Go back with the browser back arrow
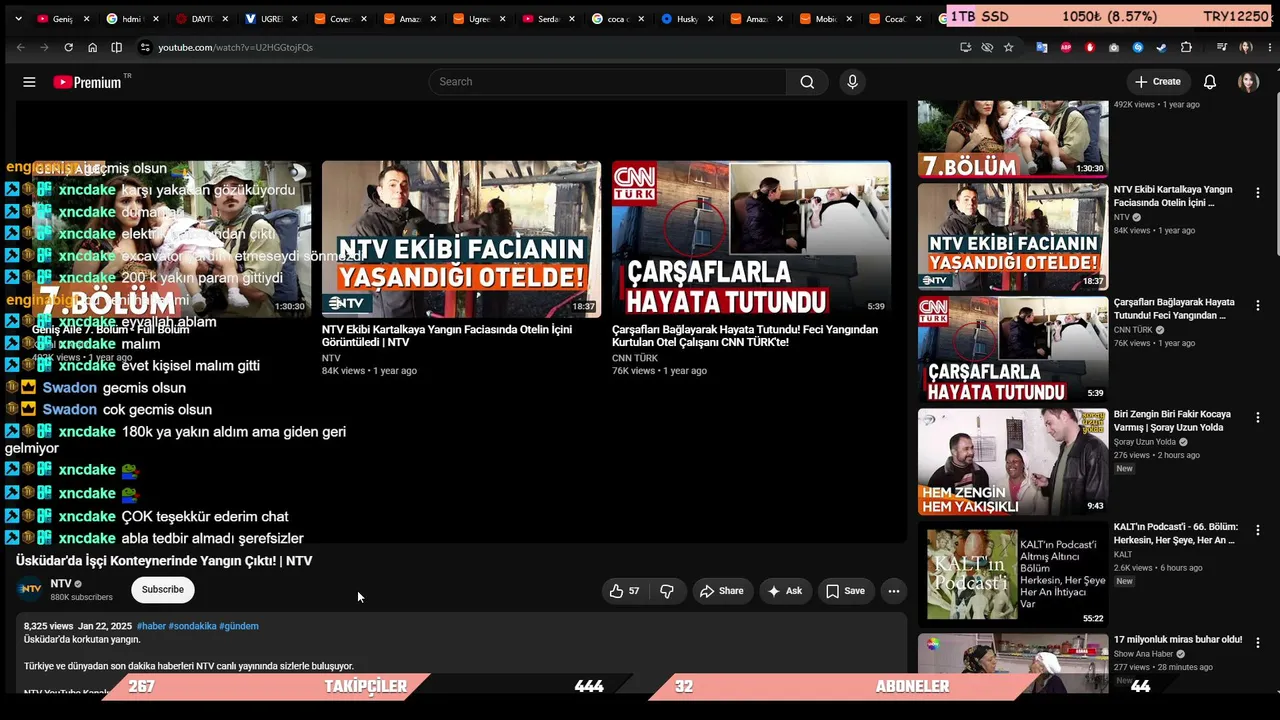The width and height of the screenshot is (1280, 720). [20, 47]
